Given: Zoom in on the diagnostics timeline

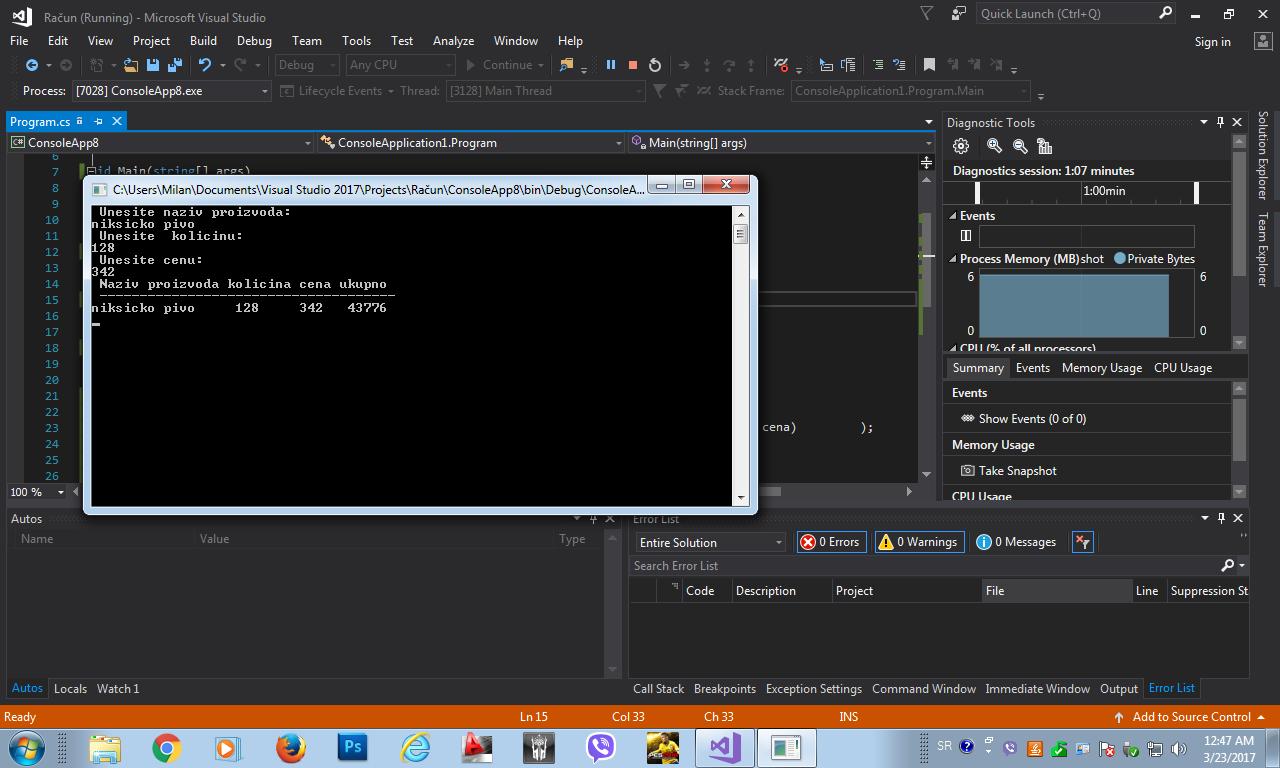Looking at the screenshot, I should click(994, 146).
